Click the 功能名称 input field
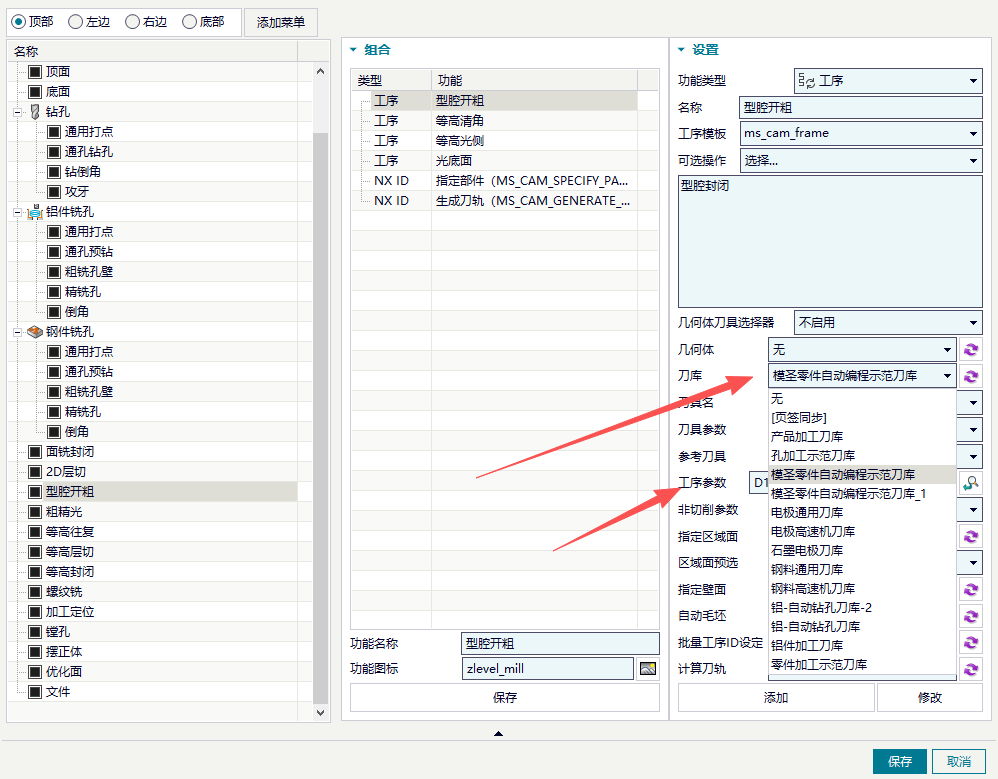The width and height of the screenshot is (998, 779). 560,643
